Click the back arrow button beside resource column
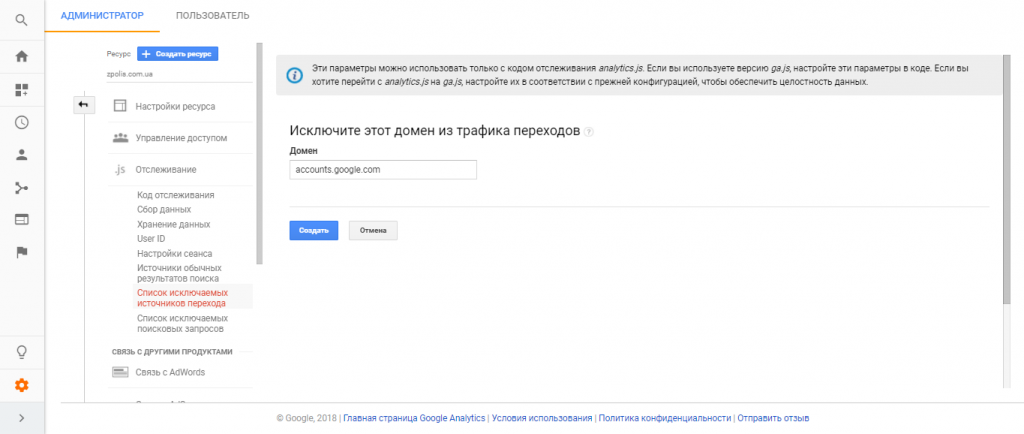The height and width of the screenshot is (434, 1024). click(83, 105)
